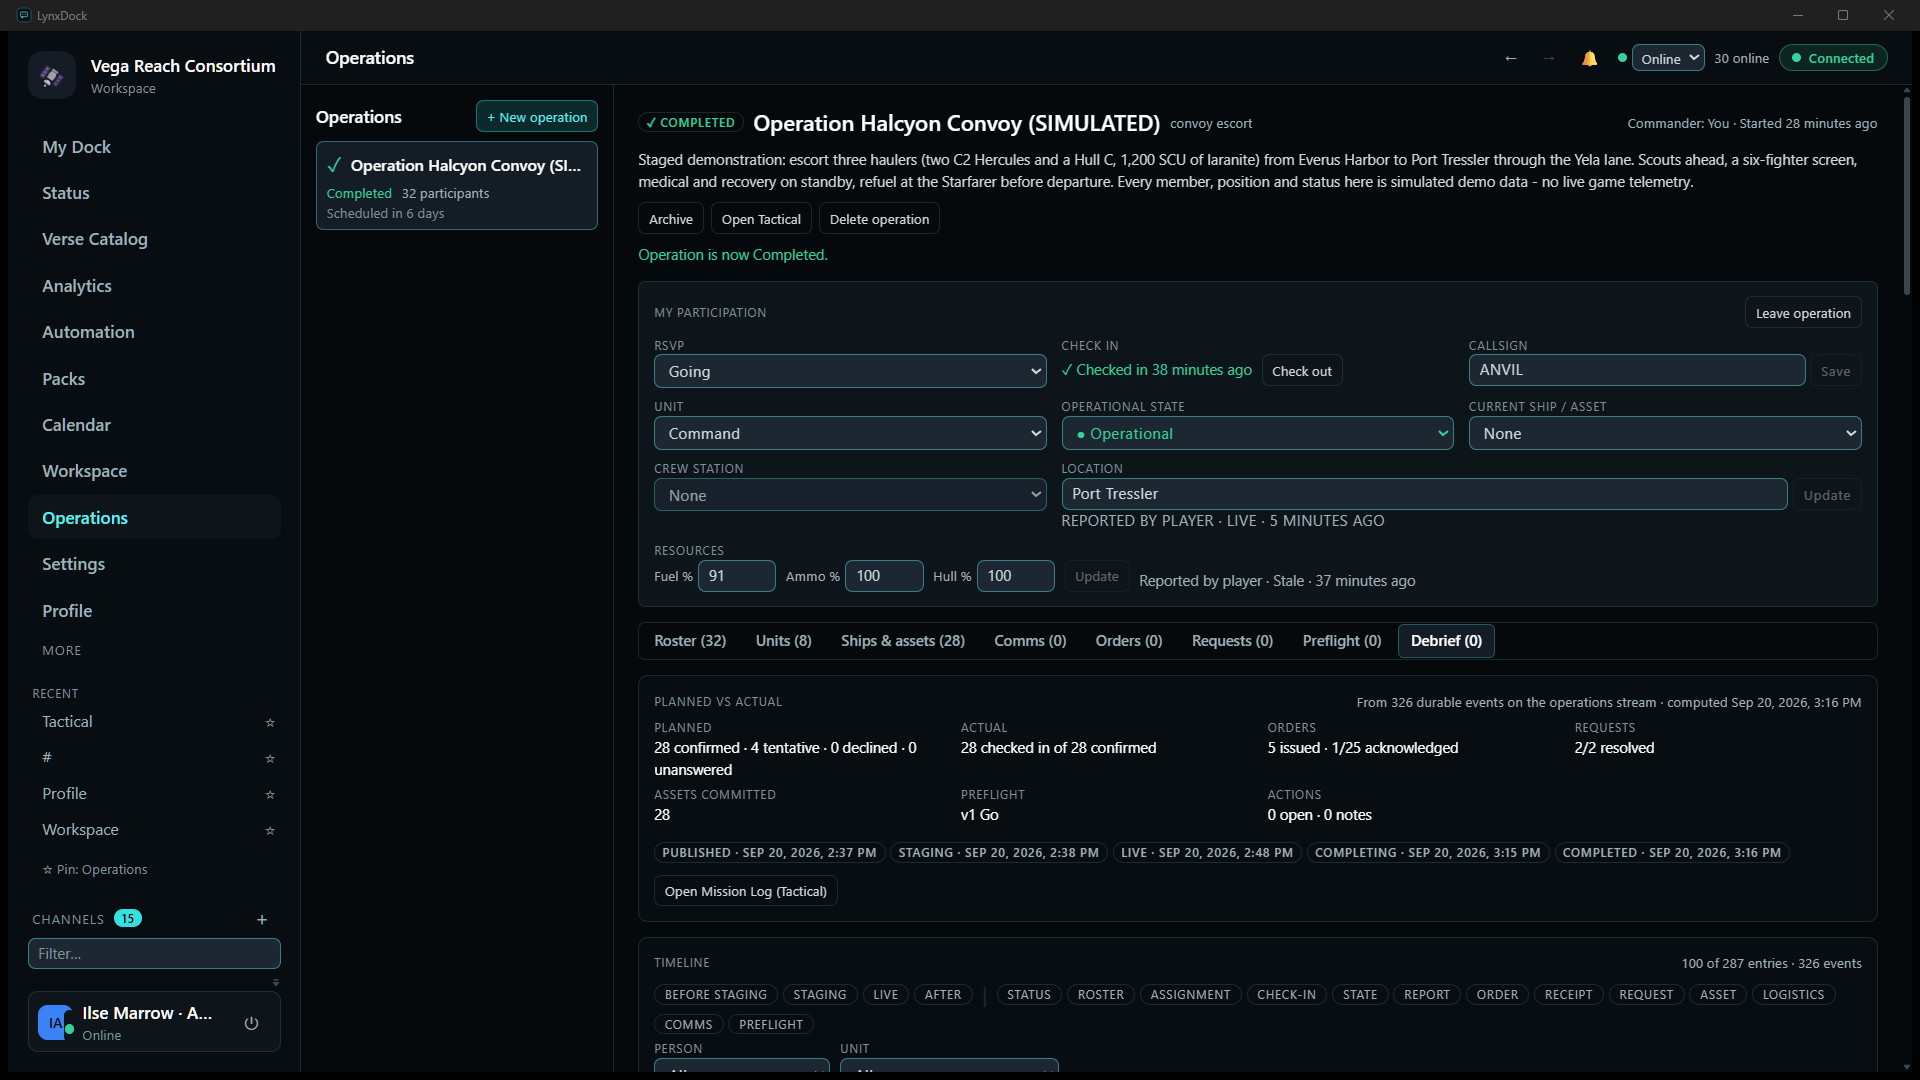1920x1080 pixels.
Task: Open the RSVP Going dropdown
Action: click(x=850, y=371)
